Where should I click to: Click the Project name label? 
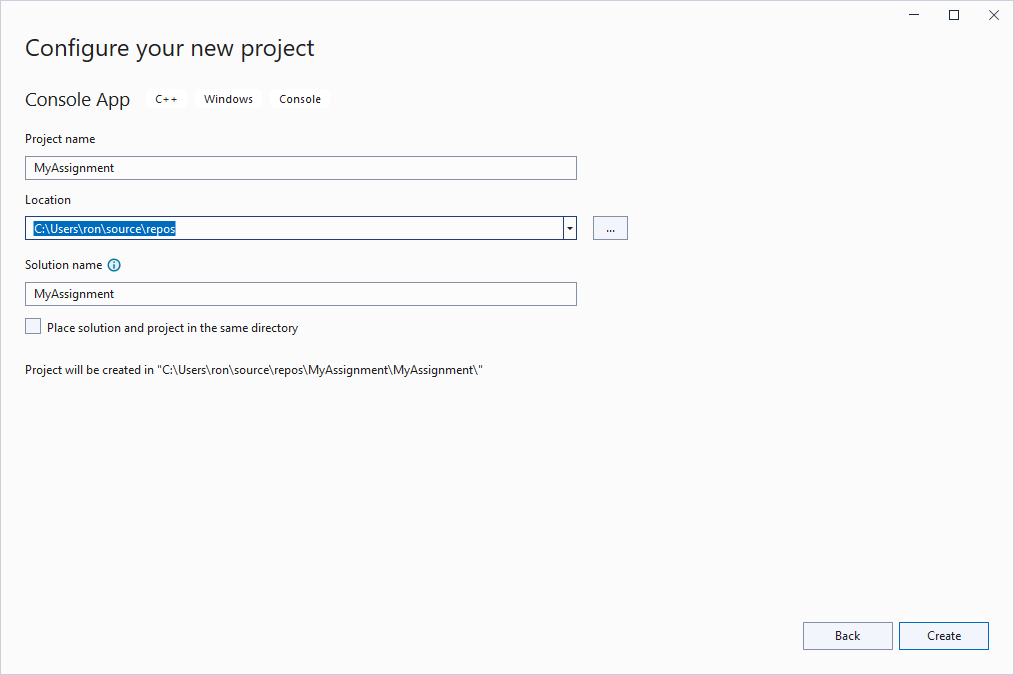tap(60, 138)
